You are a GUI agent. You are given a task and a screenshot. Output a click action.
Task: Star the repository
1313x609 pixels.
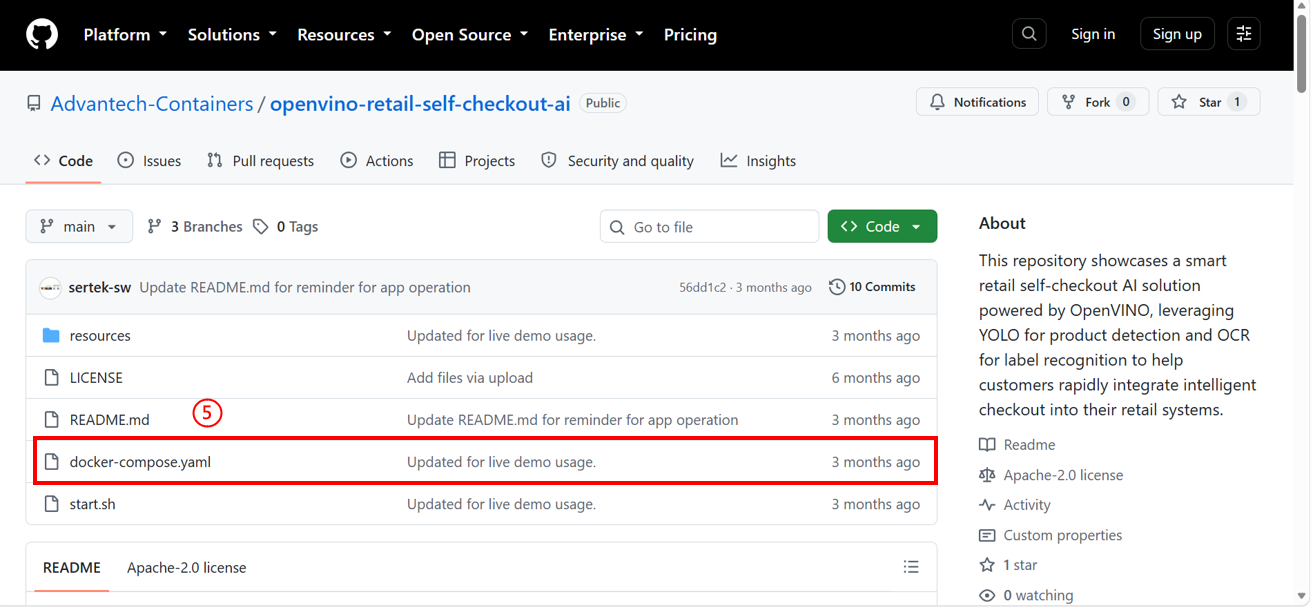[x=1208, y=102]
